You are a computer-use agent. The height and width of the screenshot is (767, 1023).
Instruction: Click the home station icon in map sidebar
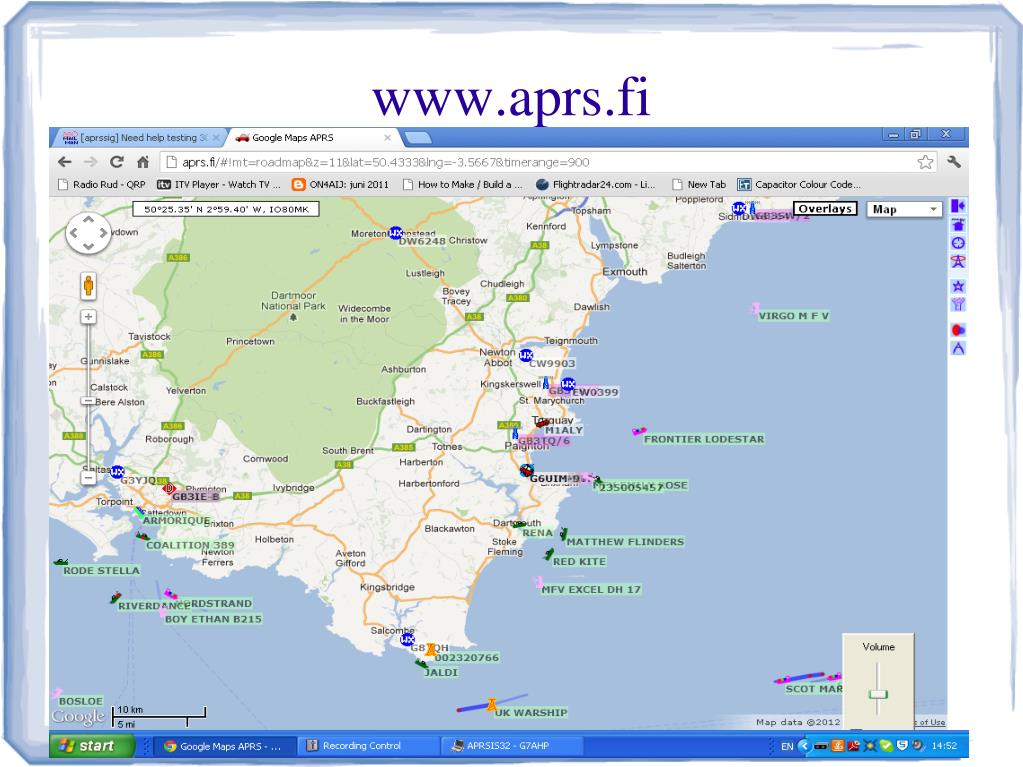[958, 225]
